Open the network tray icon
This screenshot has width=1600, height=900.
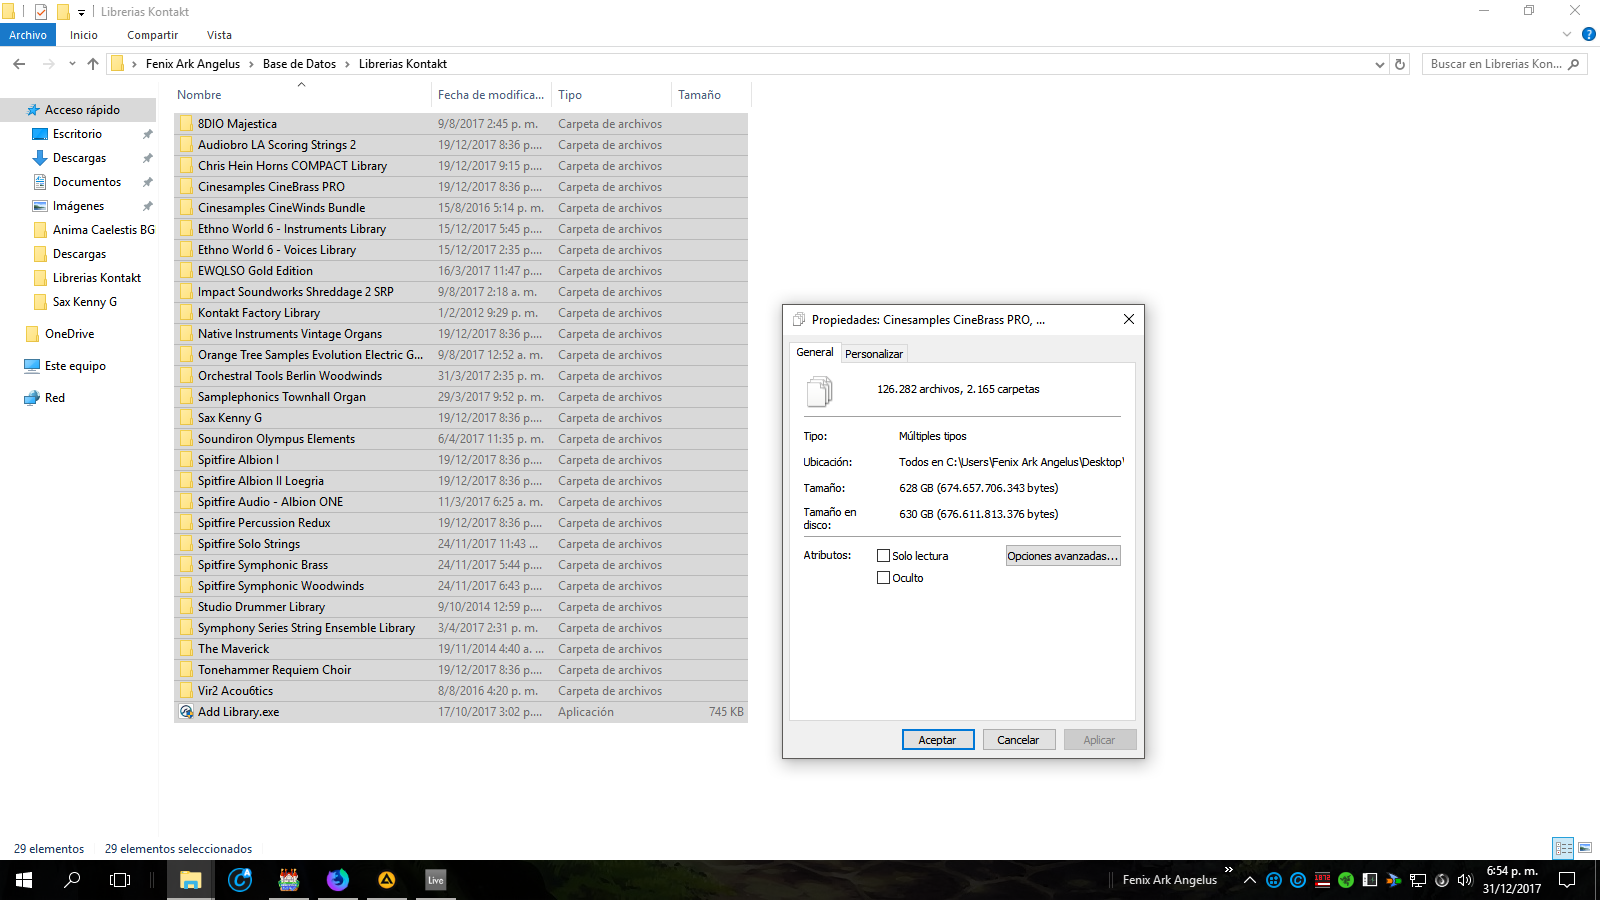coord(1418,880)
